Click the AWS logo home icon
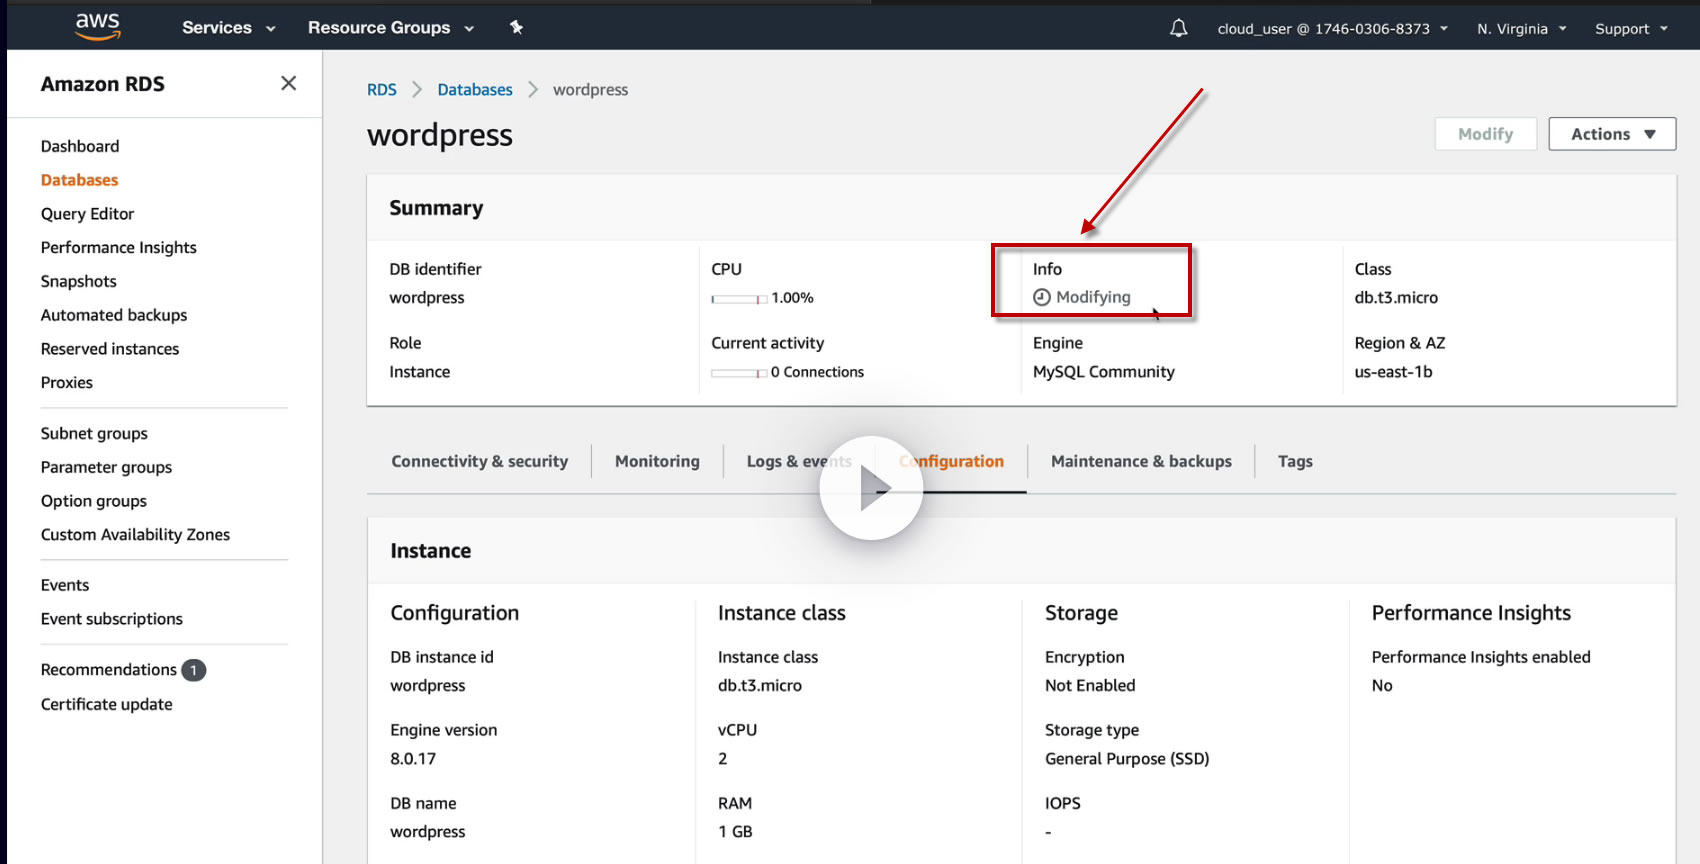 click(98, 27)
